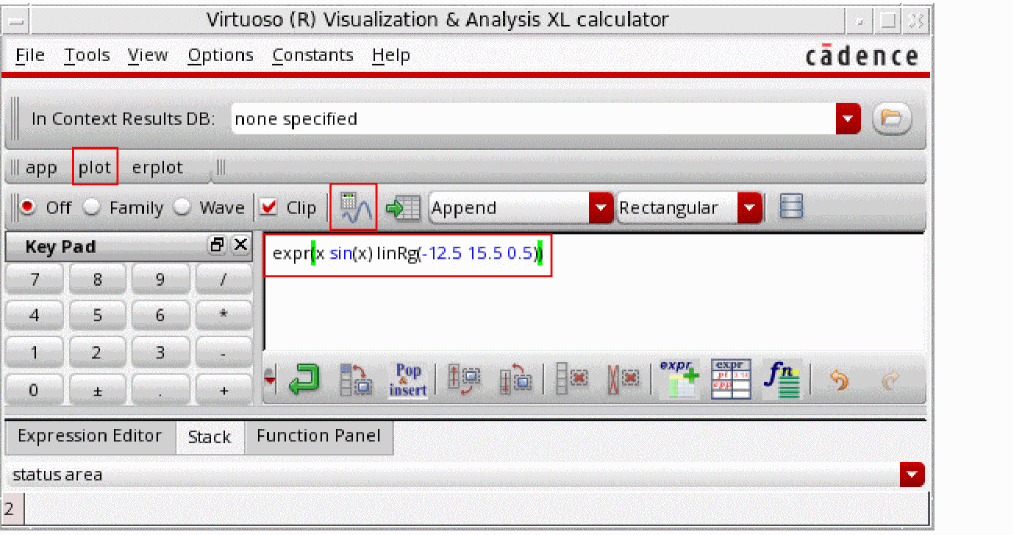
Task: Click the keypad minus button
Action: click(224, 353)
